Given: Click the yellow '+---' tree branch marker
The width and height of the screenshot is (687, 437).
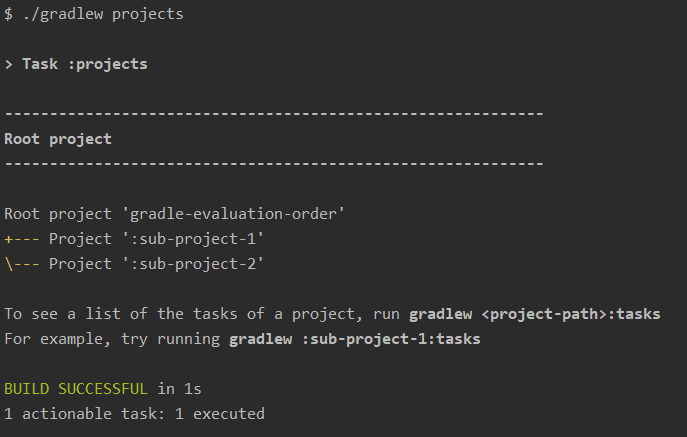Looking at the screenshot, I should point(22,239).
